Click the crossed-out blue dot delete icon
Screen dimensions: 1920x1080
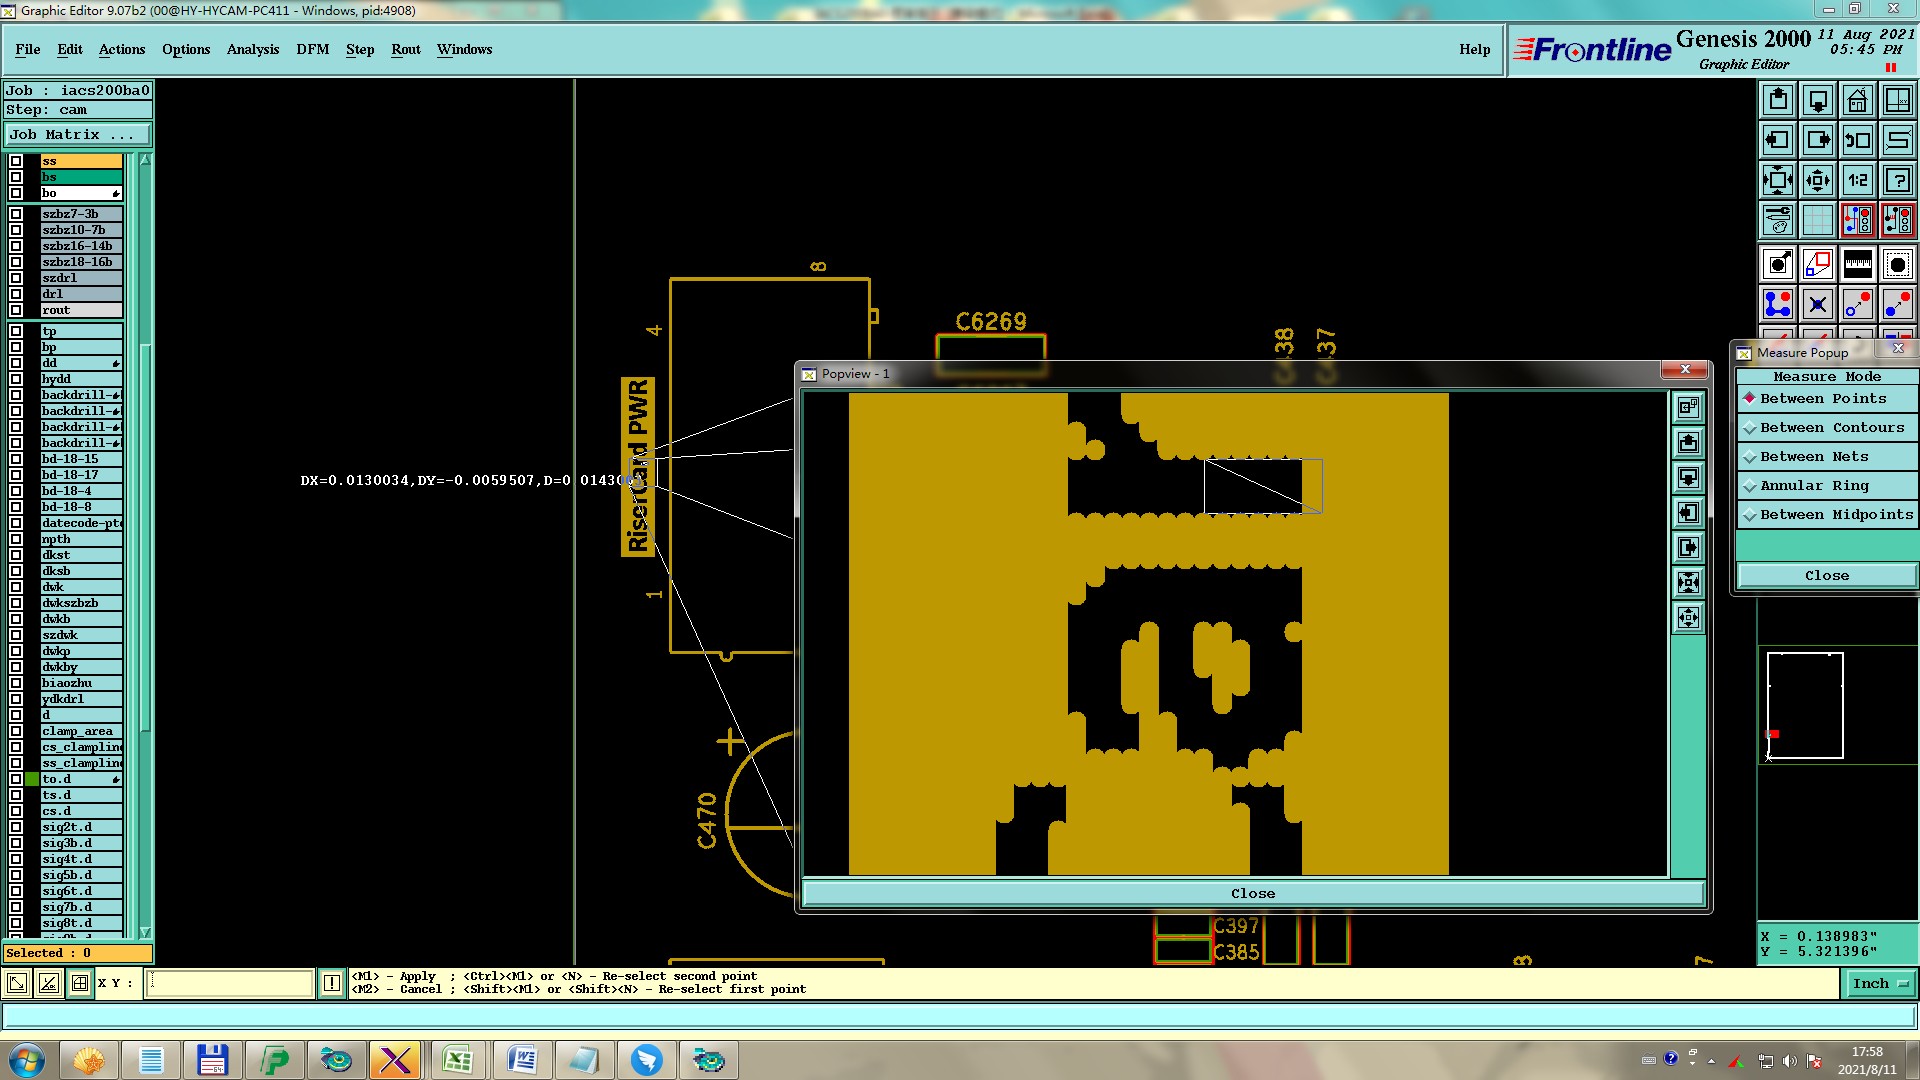click(x=1817, y=304)
